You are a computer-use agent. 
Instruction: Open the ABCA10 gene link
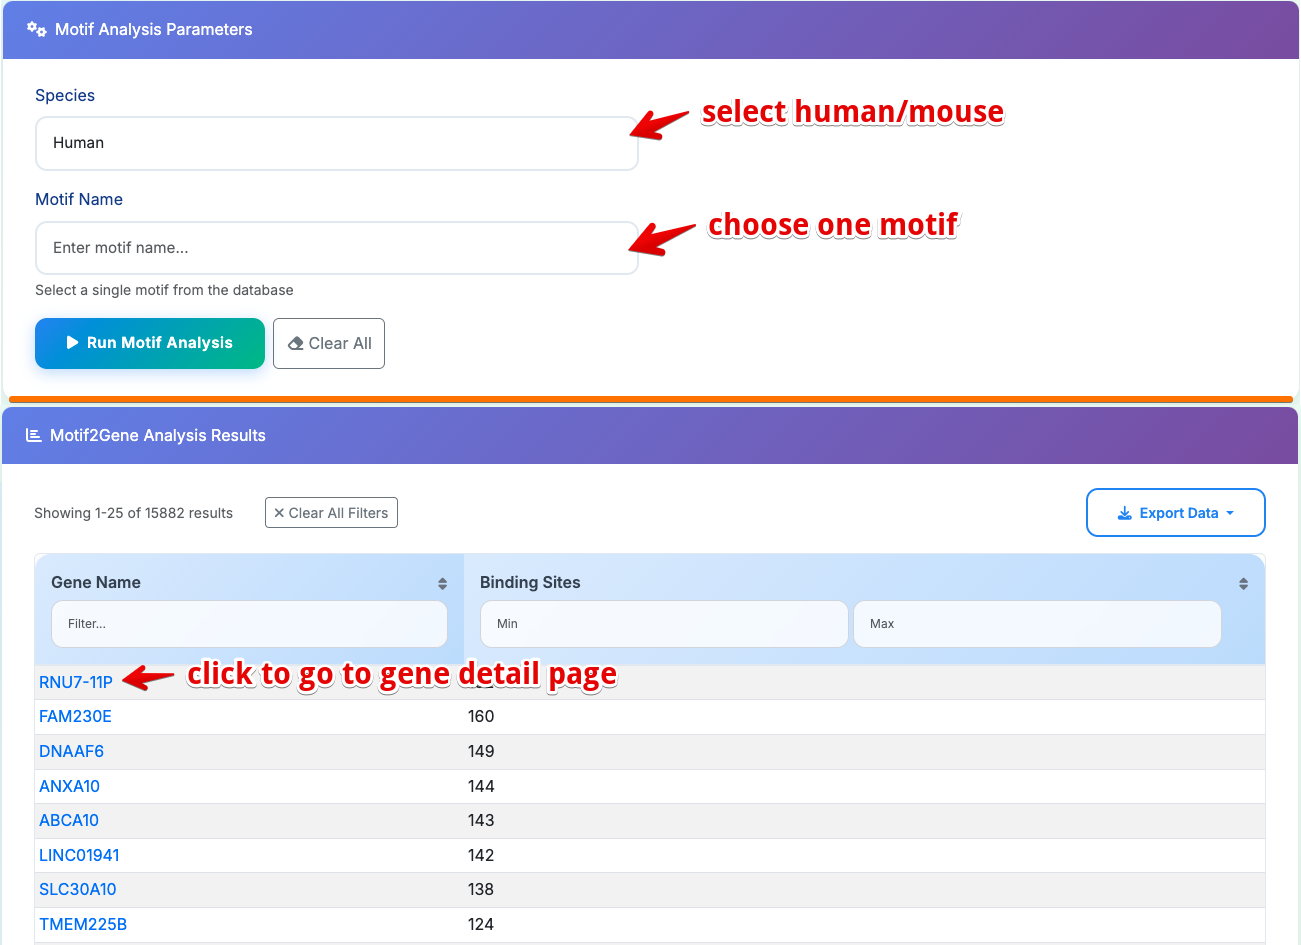69,820
